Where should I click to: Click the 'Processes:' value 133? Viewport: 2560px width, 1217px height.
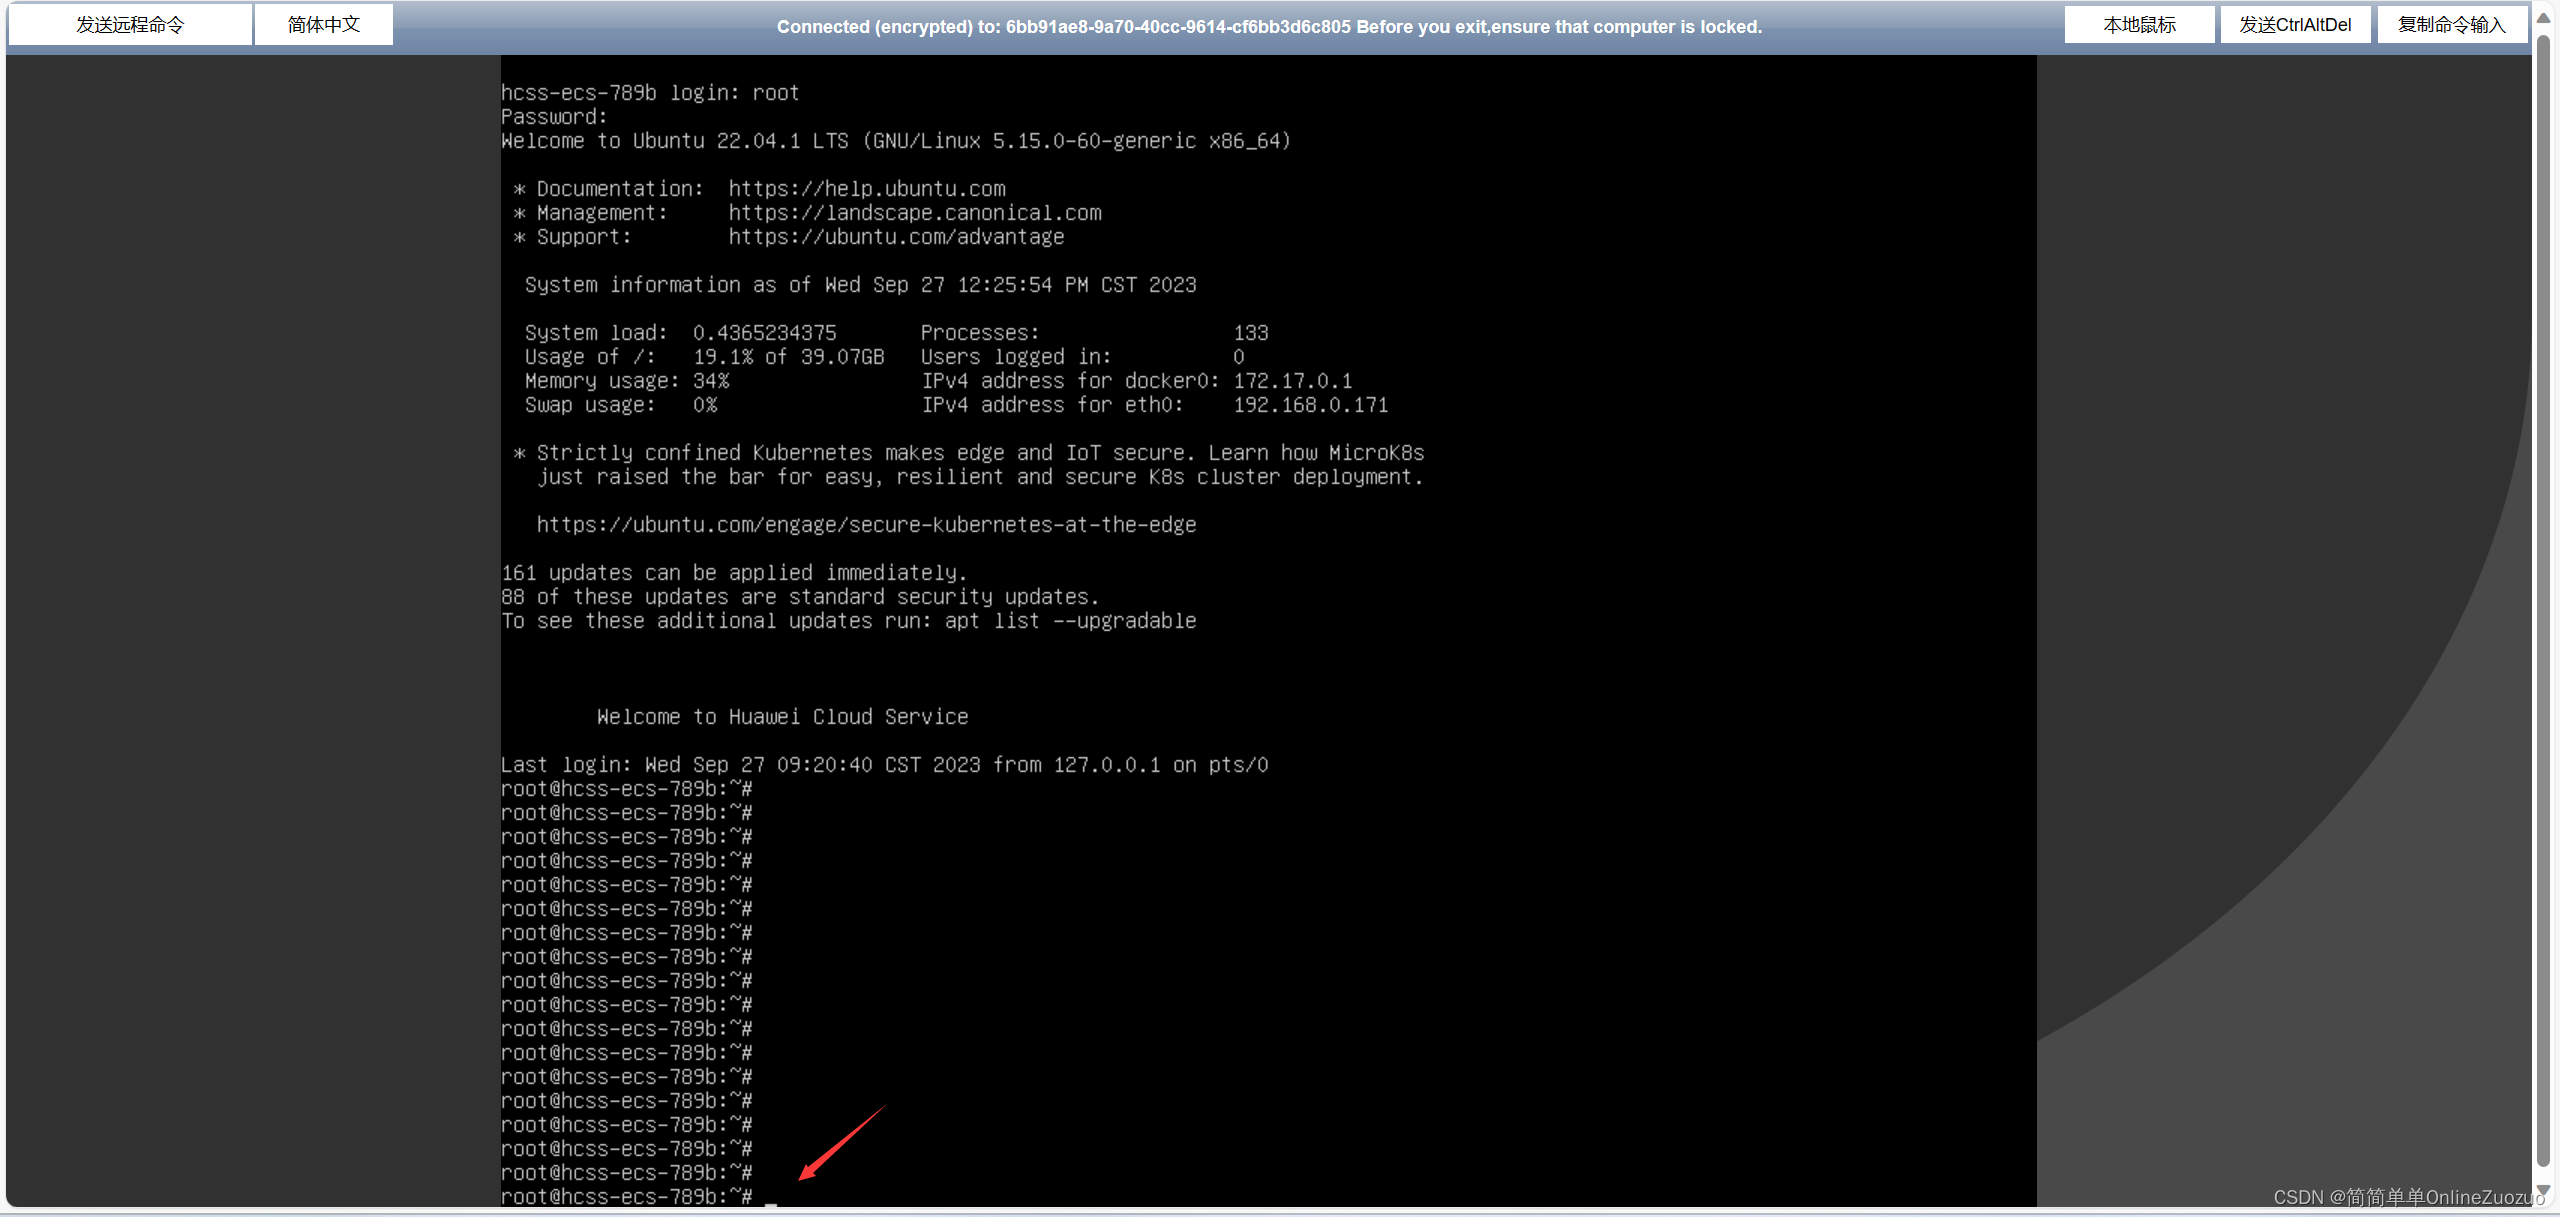coord(1250,333)
